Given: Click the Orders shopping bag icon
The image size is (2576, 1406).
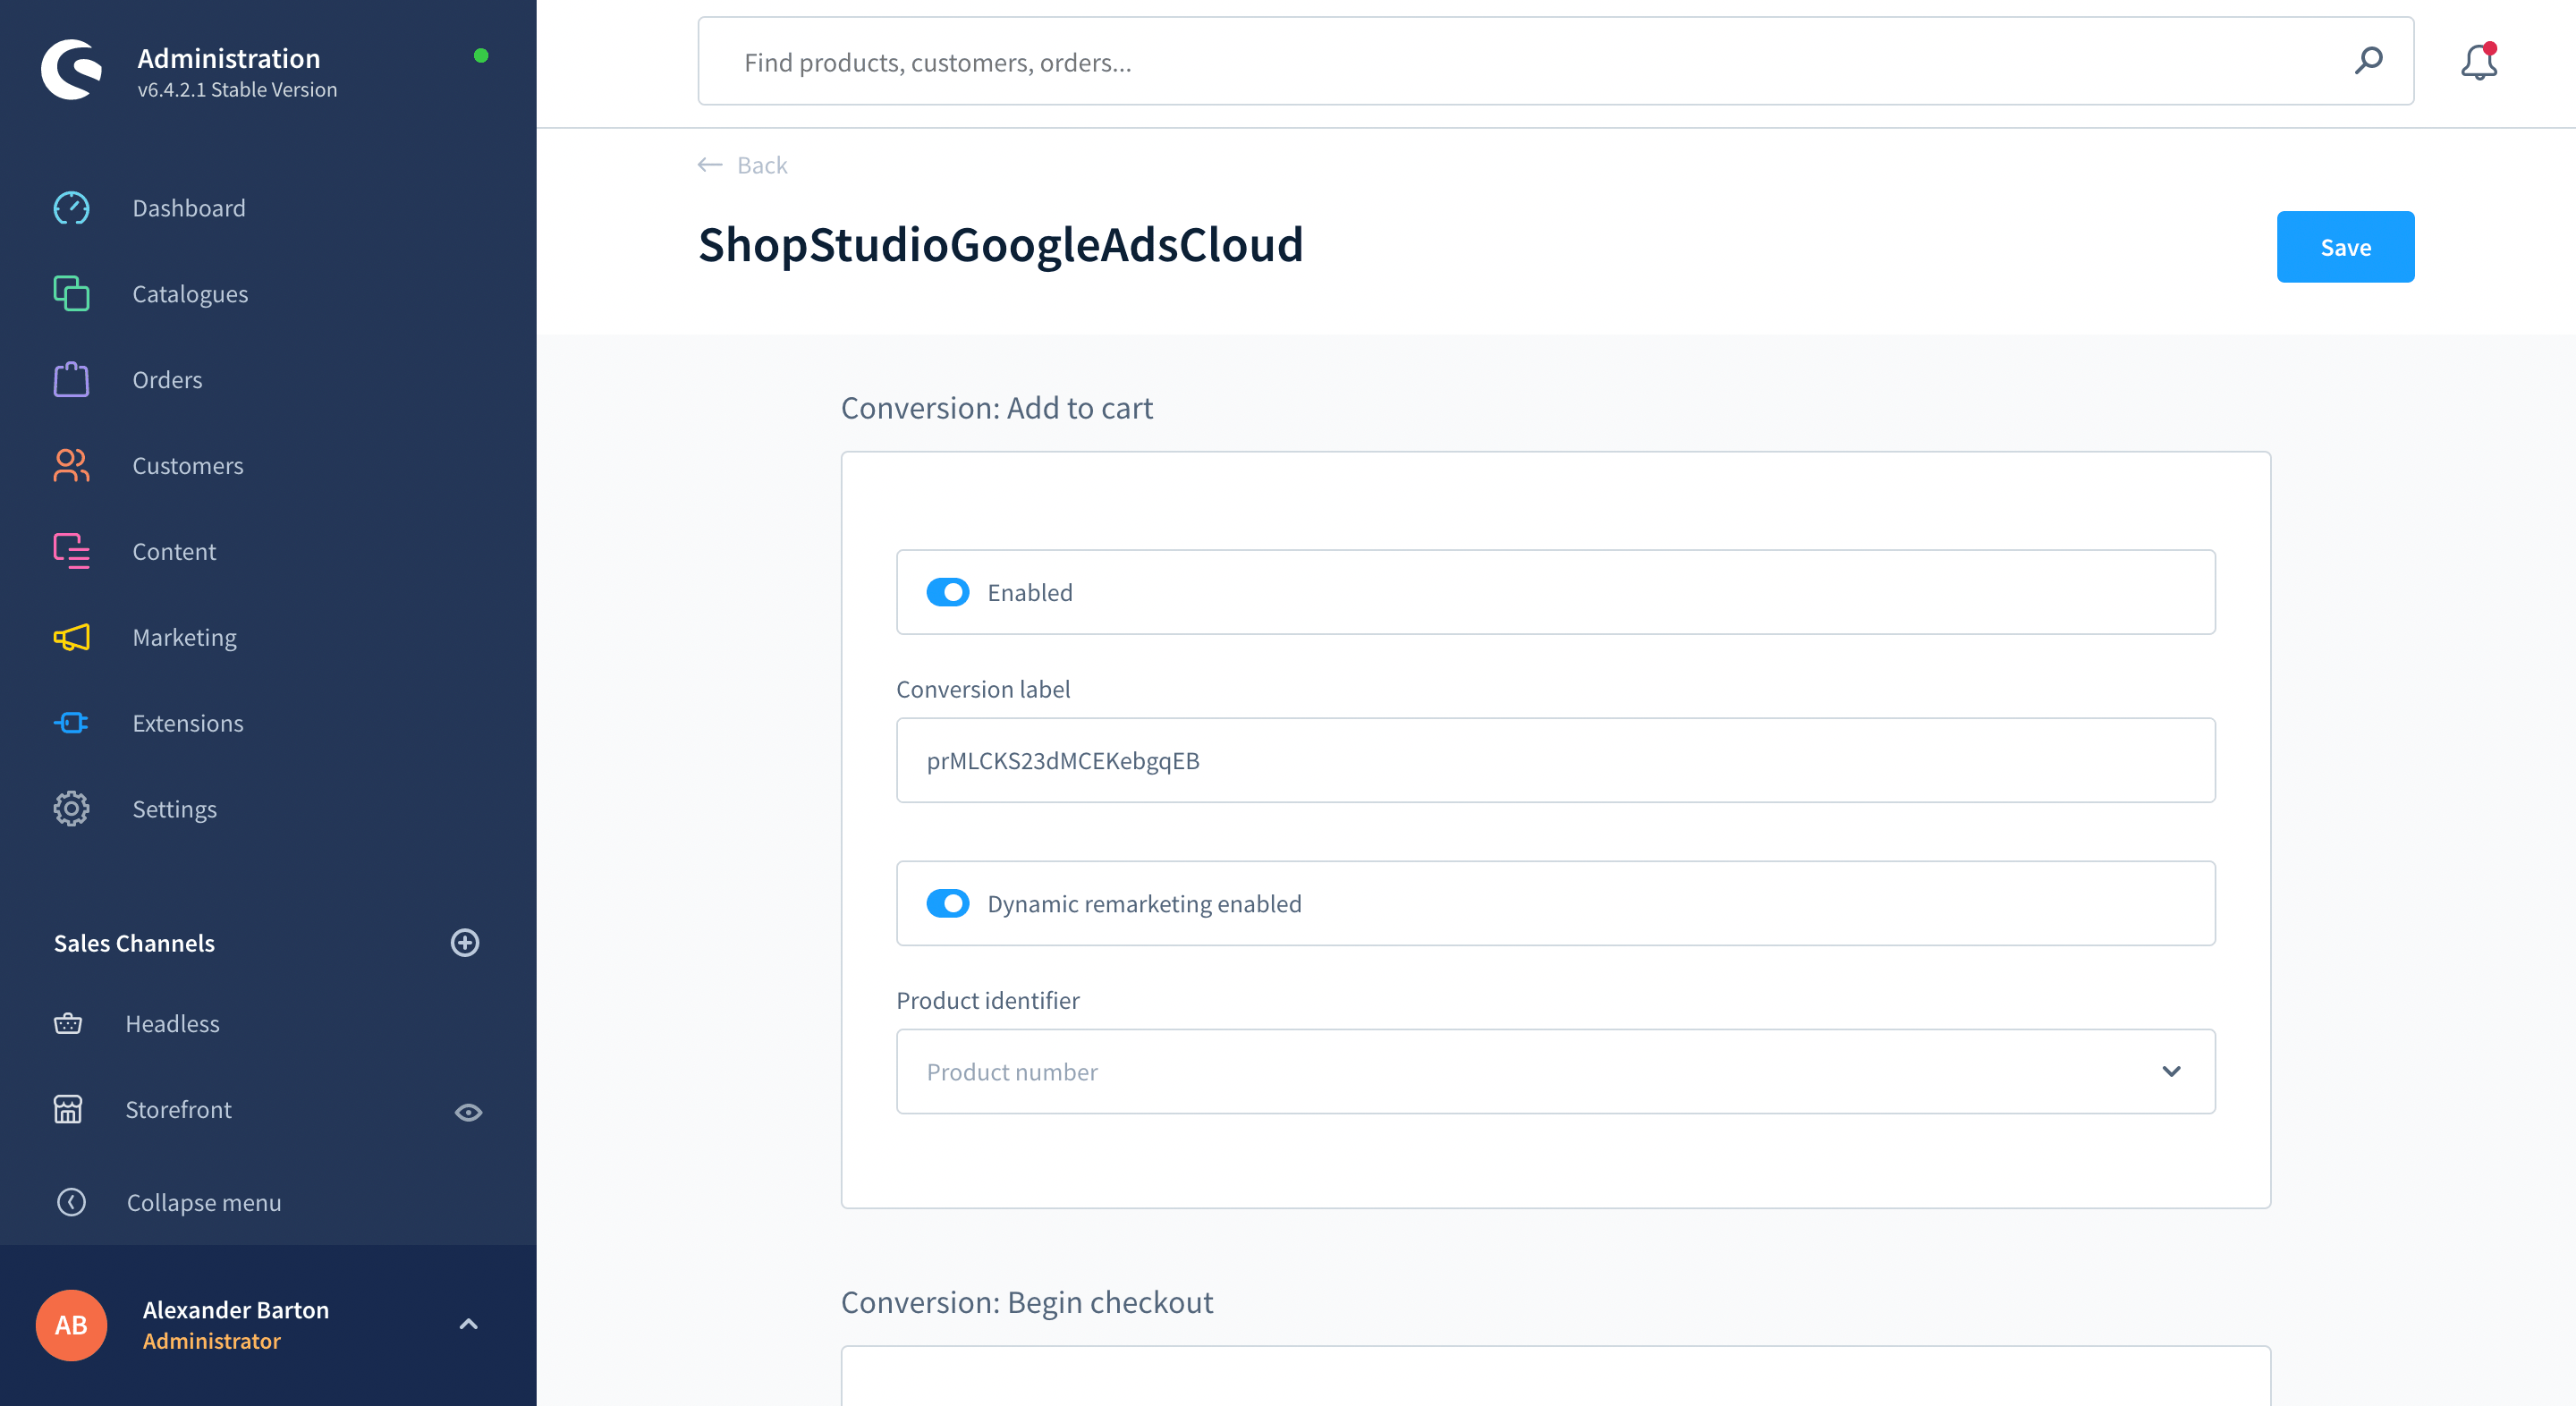Looking at the screenshot, I should pyautogui.click(x=71, y=380).
